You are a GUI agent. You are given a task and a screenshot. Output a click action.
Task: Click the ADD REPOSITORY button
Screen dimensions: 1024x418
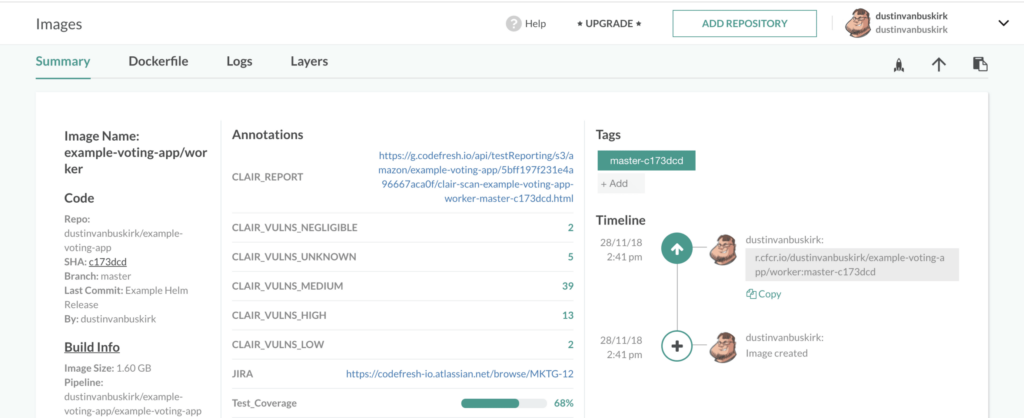(744, 23)
